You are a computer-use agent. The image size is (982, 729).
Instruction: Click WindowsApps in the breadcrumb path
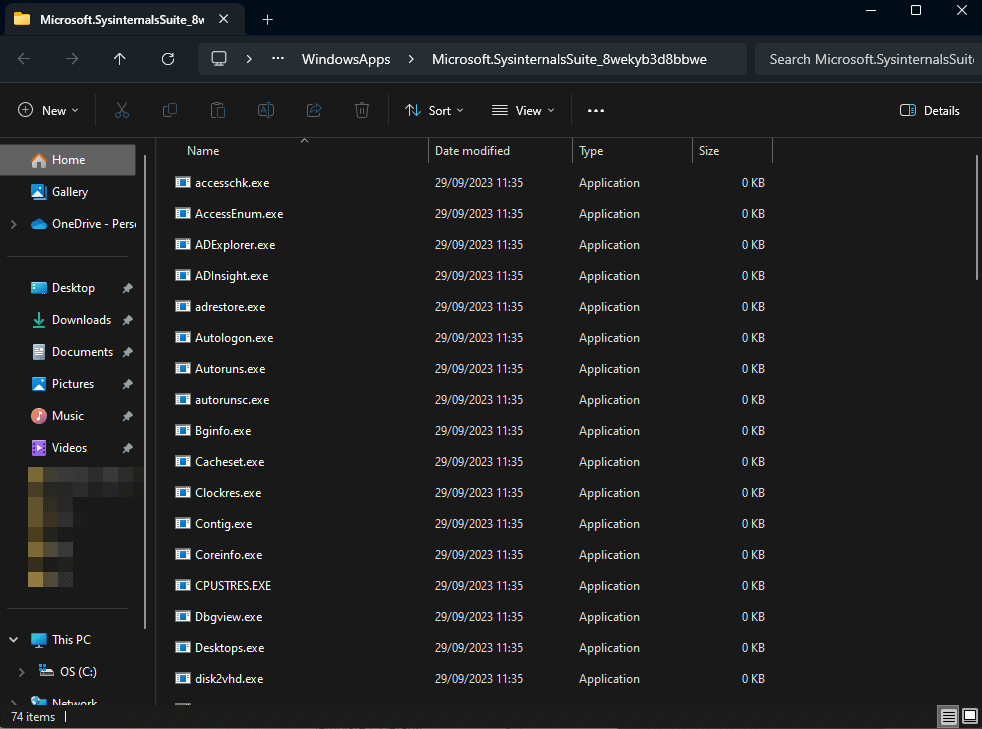point(346,59)
